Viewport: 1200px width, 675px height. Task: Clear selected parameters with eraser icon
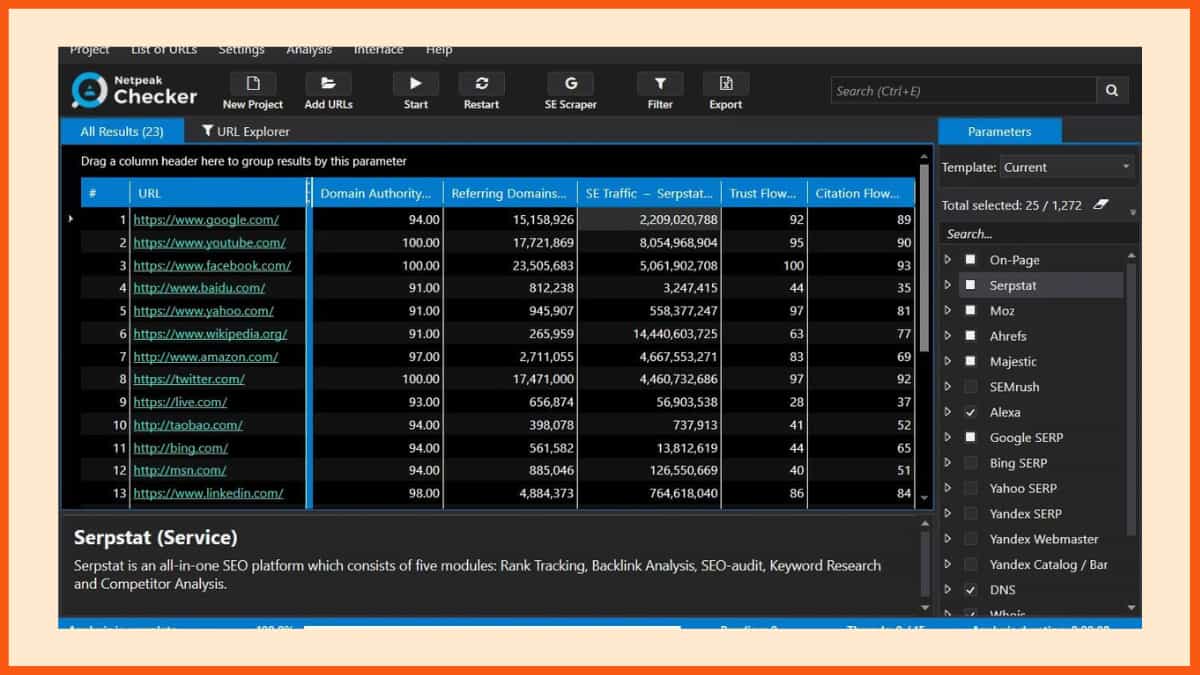click(1101, 205)
